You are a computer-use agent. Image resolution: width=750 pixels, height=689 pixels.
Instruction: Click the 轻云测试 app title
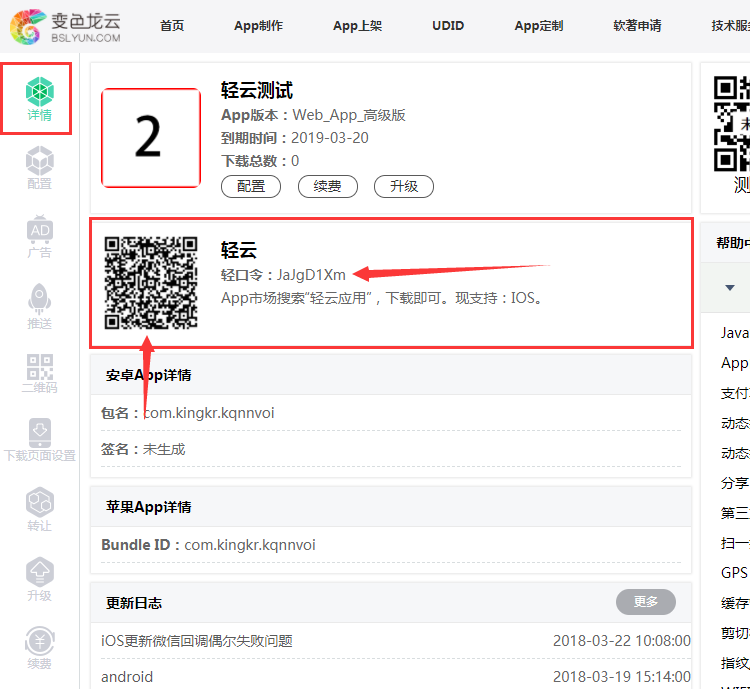pos(257,90)
